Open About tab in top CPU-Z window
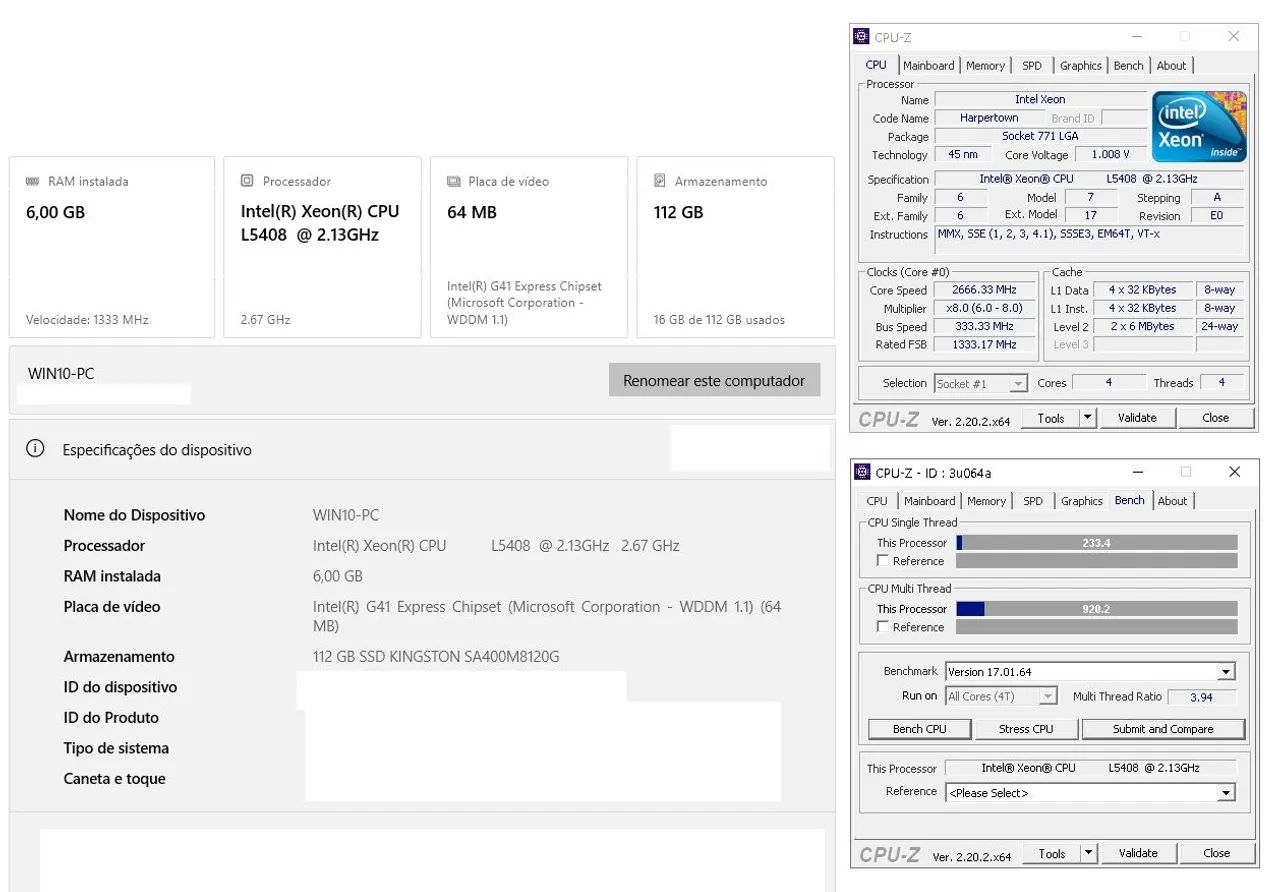1280x892 pixels. tap(1172, 66)
